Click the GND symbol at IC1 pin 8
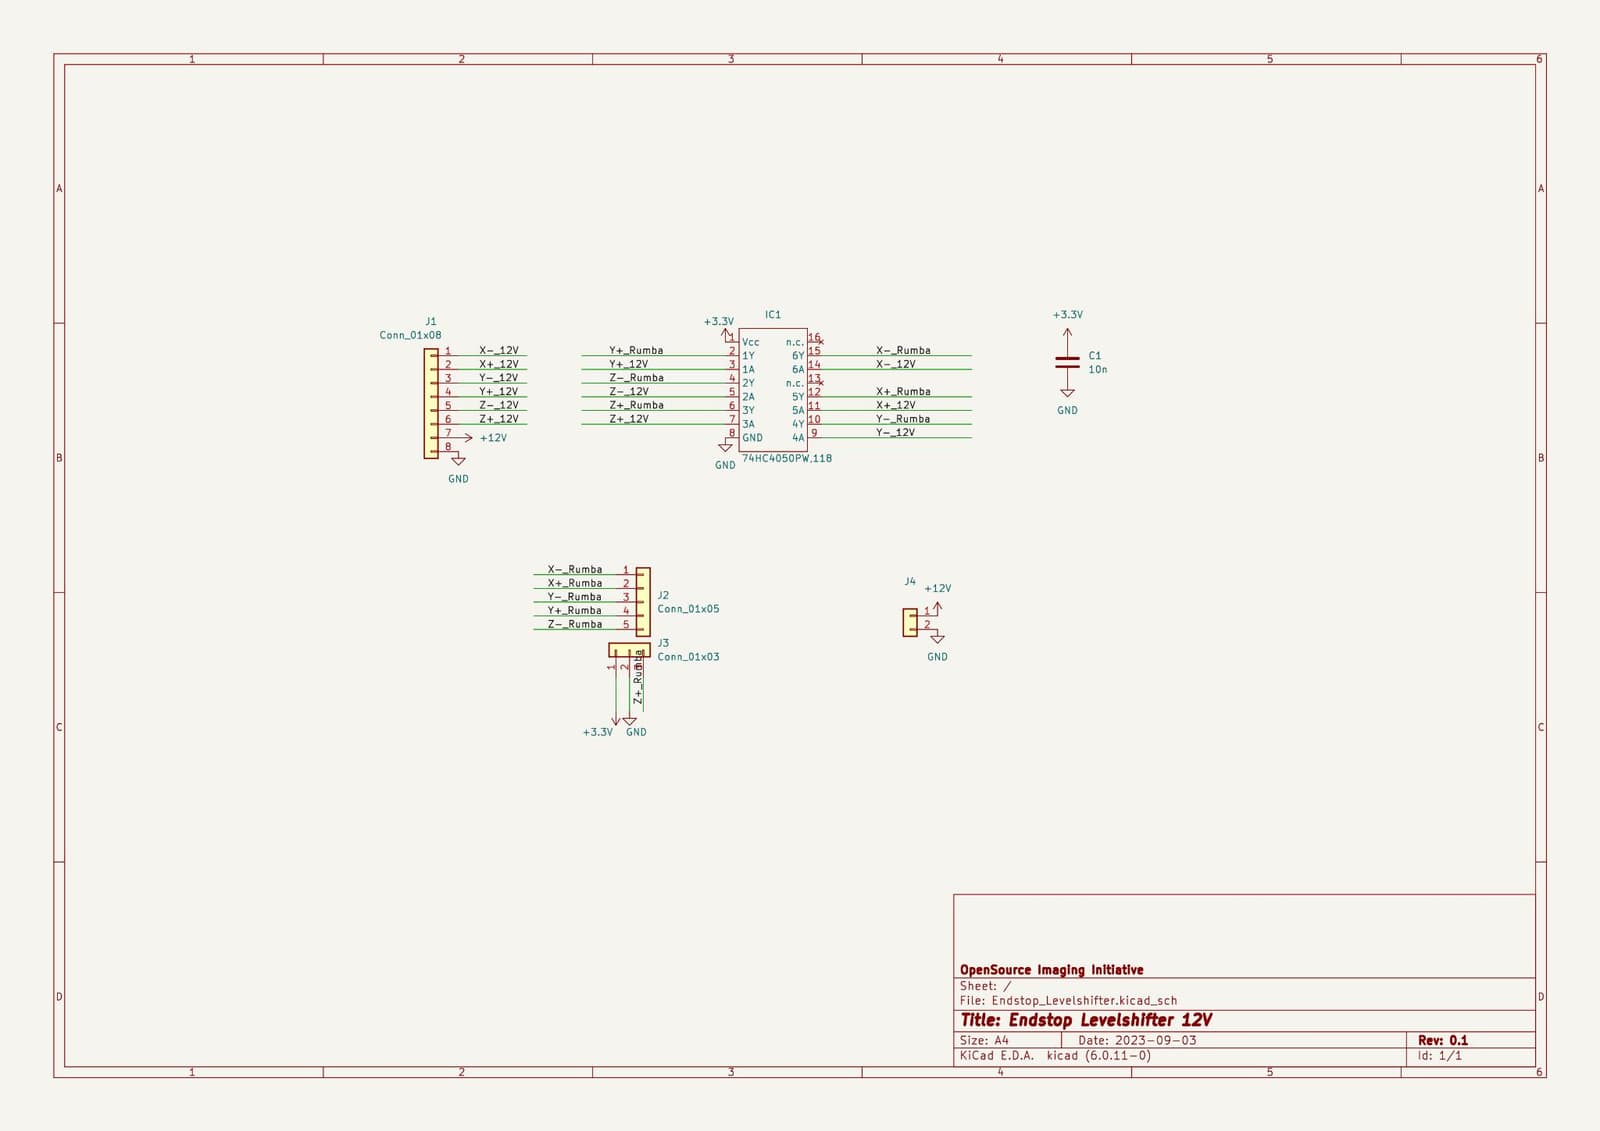1600x1131 pixels. tap(725, 447)
